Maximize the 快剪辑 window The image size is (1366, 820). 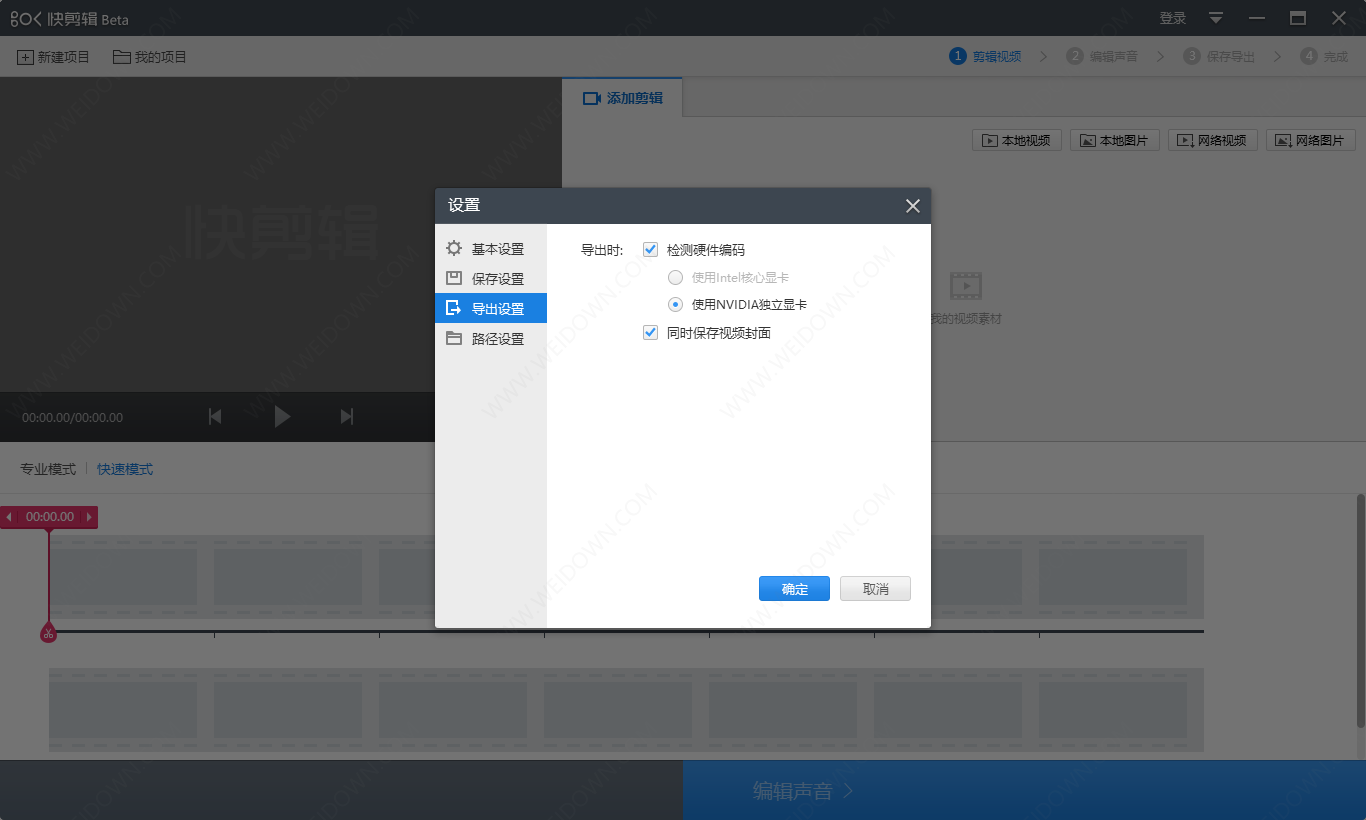coord(1298,18)
